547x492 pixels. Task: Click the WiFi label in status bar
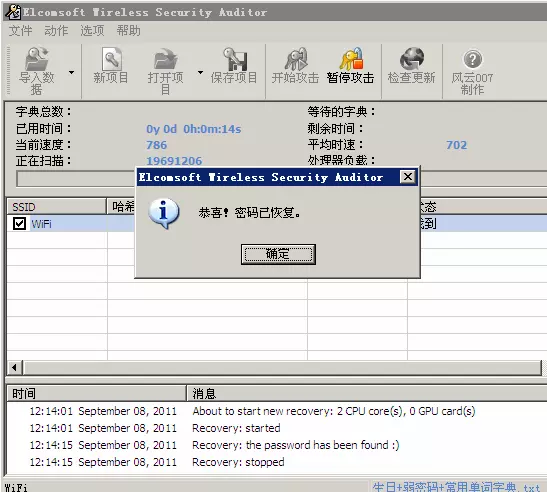coord(16,487)
